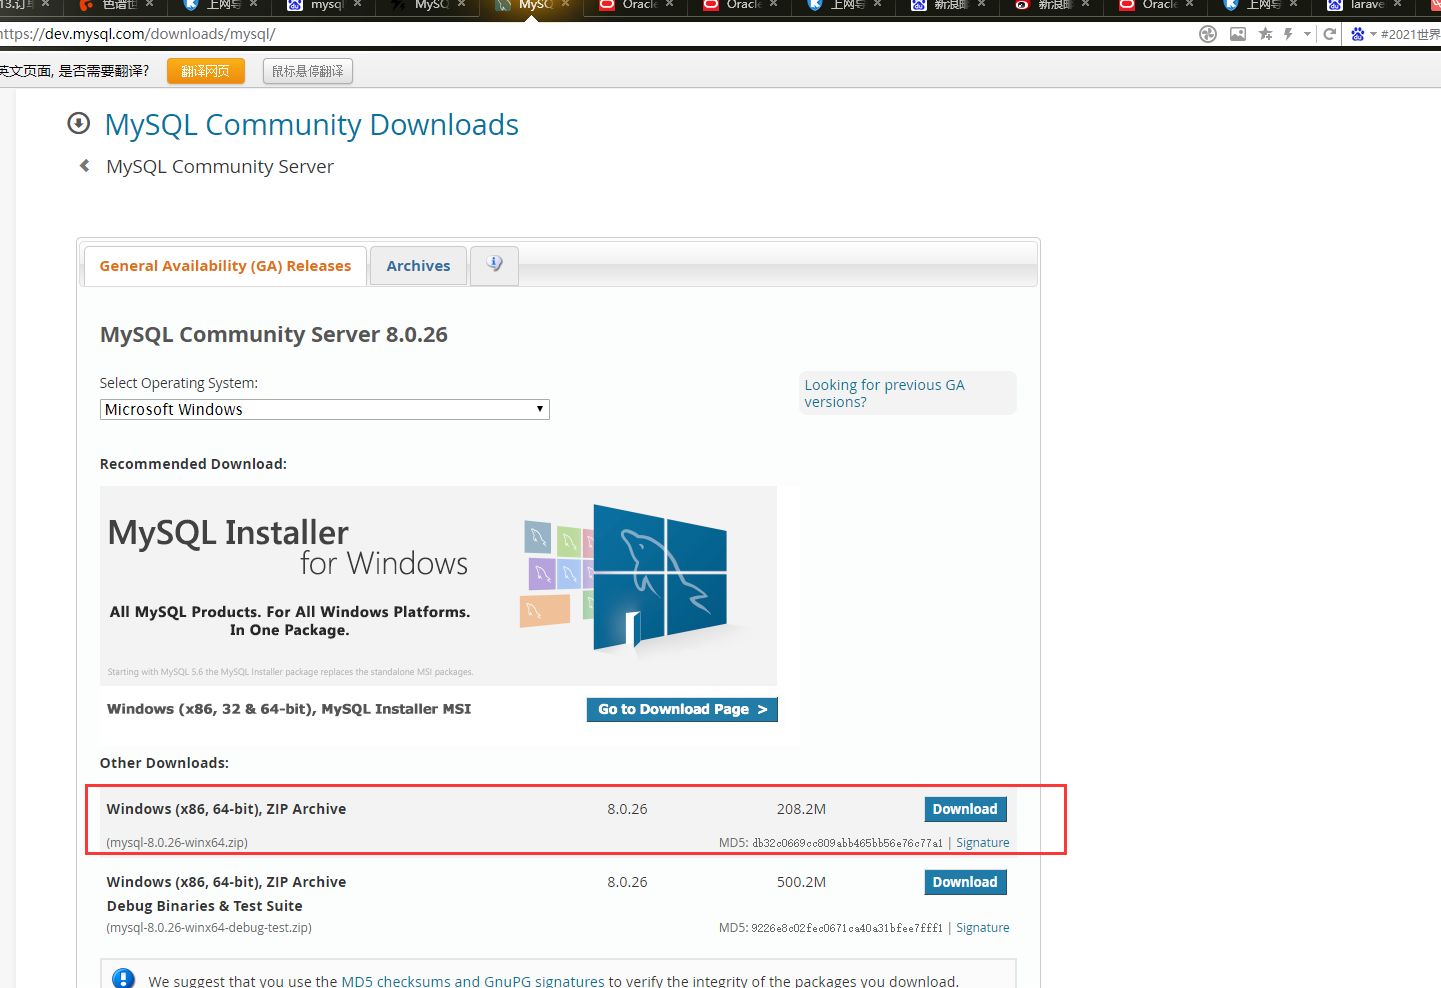Click the Other Downloads: label
Viewport: 1441px width, 988px height.
coord(164,763)
